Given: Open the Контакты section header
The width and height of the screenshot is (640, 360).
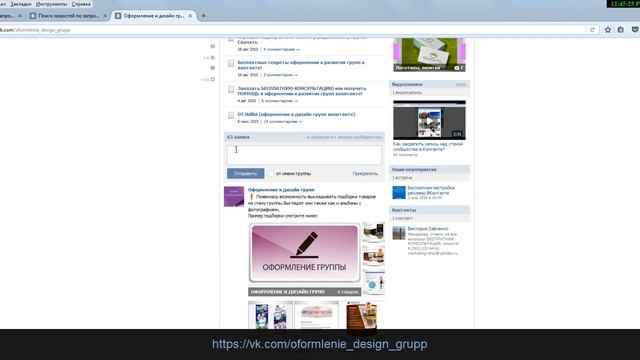Looking at the screenshot, I should (404, 210).
